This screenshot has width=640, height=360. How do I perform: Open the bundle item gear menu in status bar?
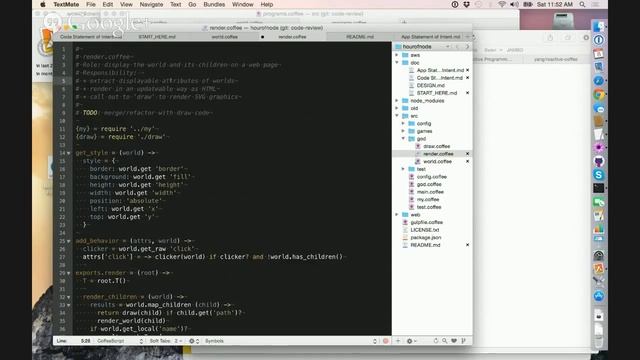[x=194, y=341]
